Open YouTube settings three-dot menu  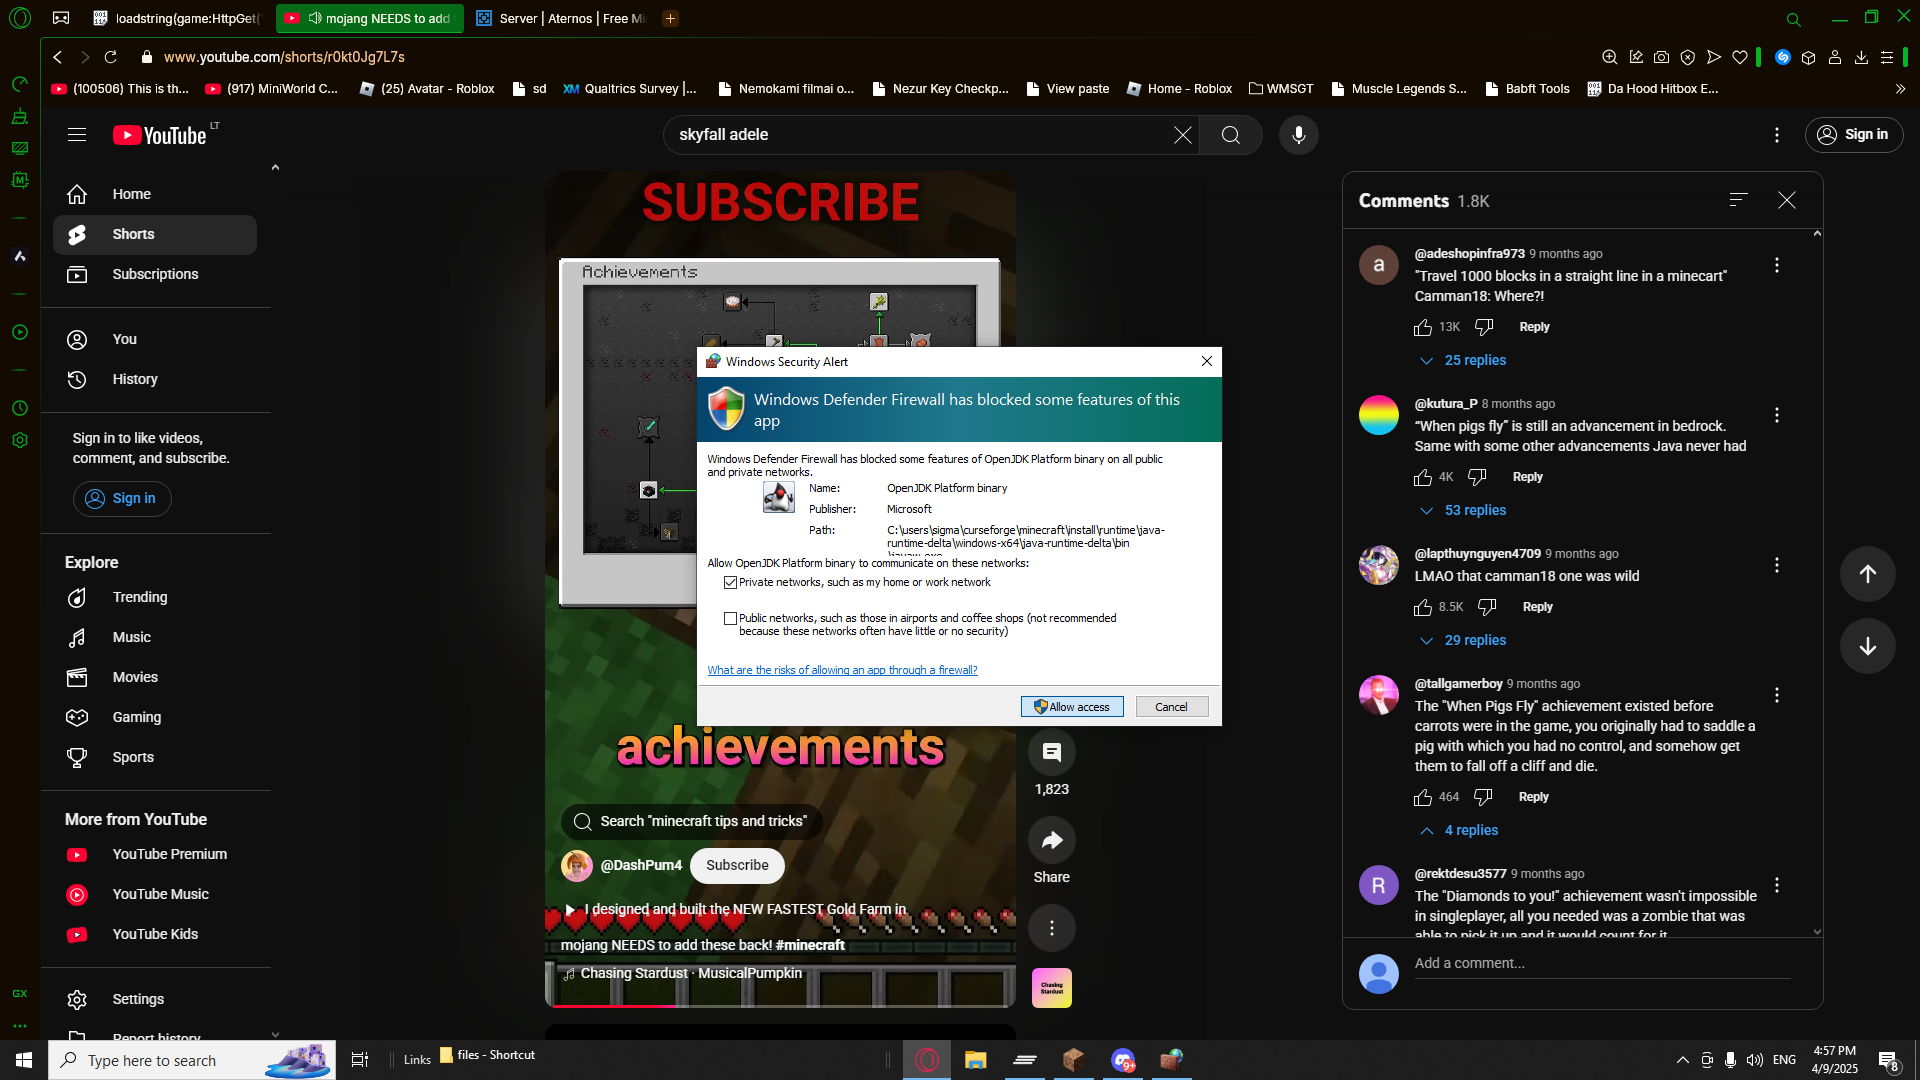tap(1777, 135)
